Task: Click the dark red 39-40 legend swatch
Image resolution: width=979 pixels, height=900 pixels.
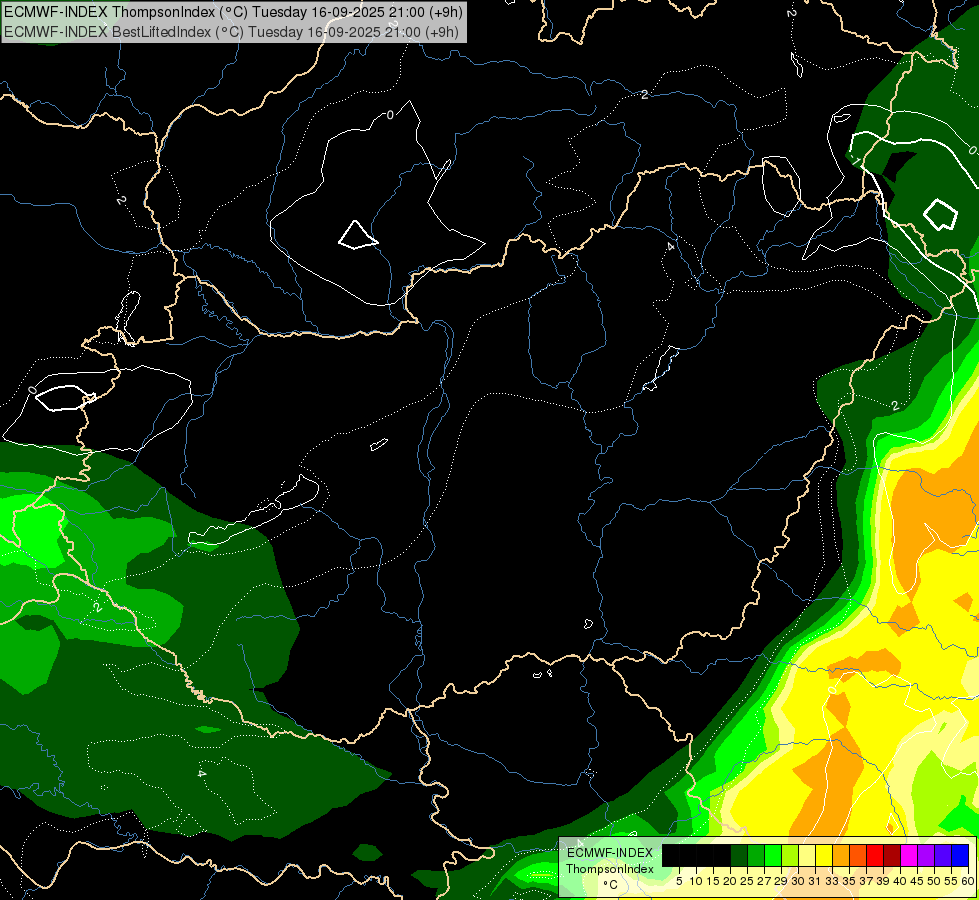Action: click(892, 856)
